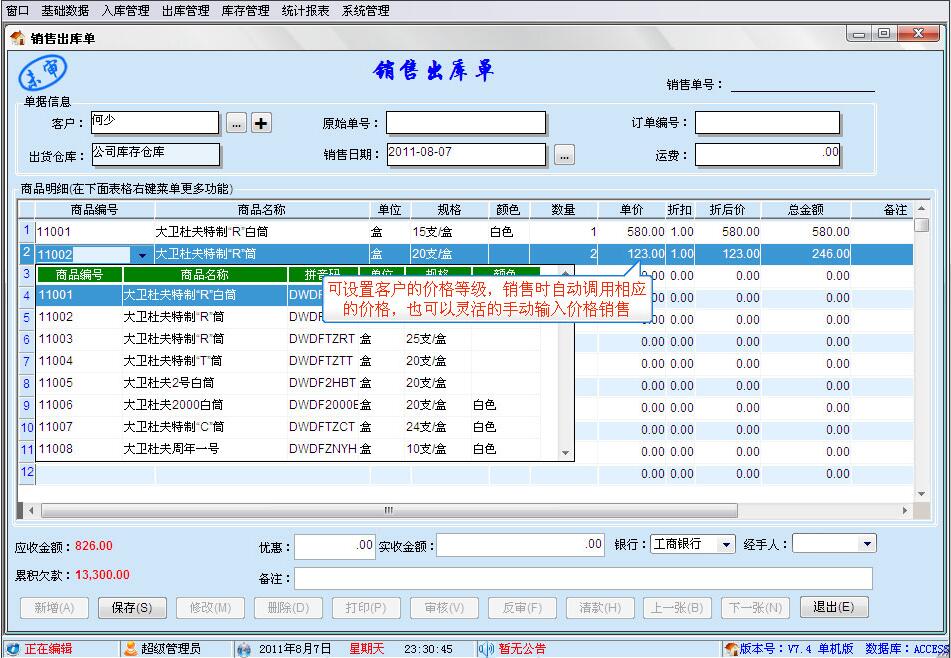Click the clock icon beside 2011年8月7日

pyautogui.click(x=244, y=647)
